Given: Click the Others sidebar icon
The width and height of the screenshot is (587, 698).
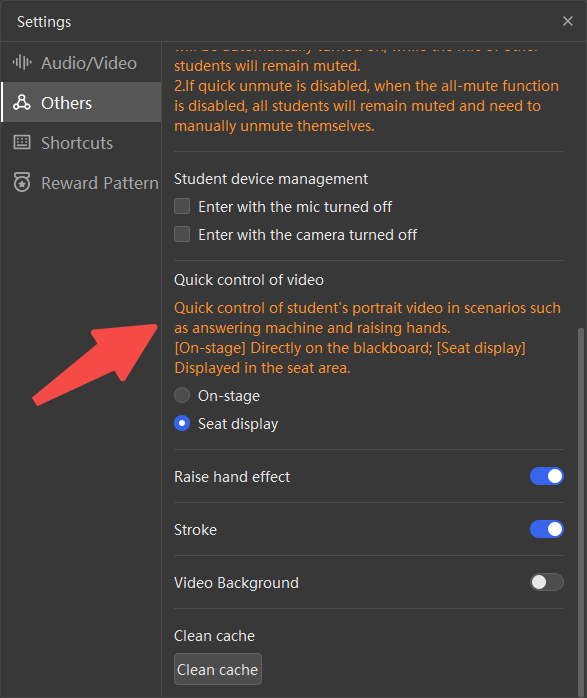Looking at the screenshot, I should click(21, 102).
